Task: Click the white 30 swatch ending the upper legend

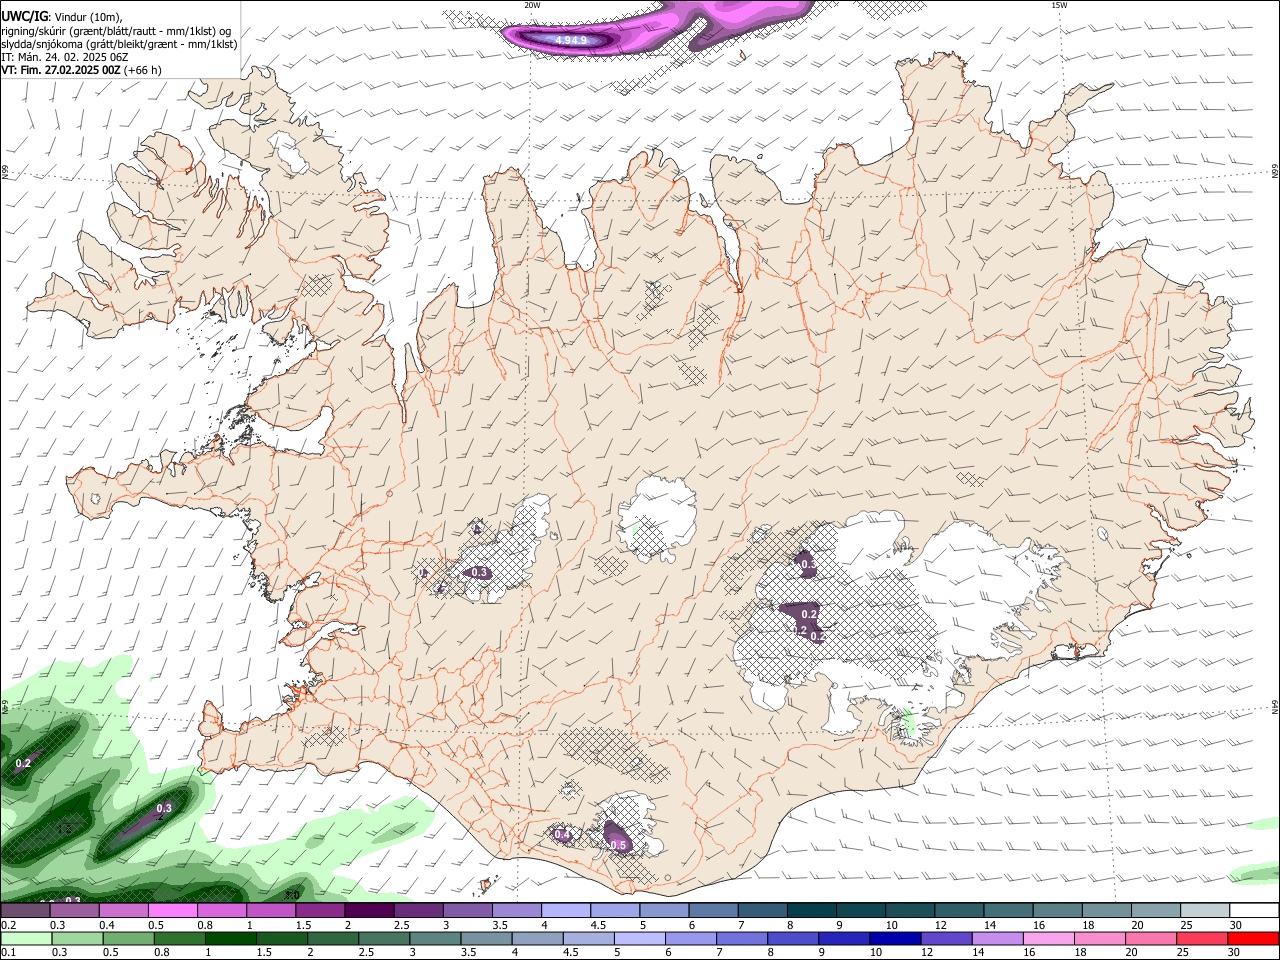Action: [1254, 911]
